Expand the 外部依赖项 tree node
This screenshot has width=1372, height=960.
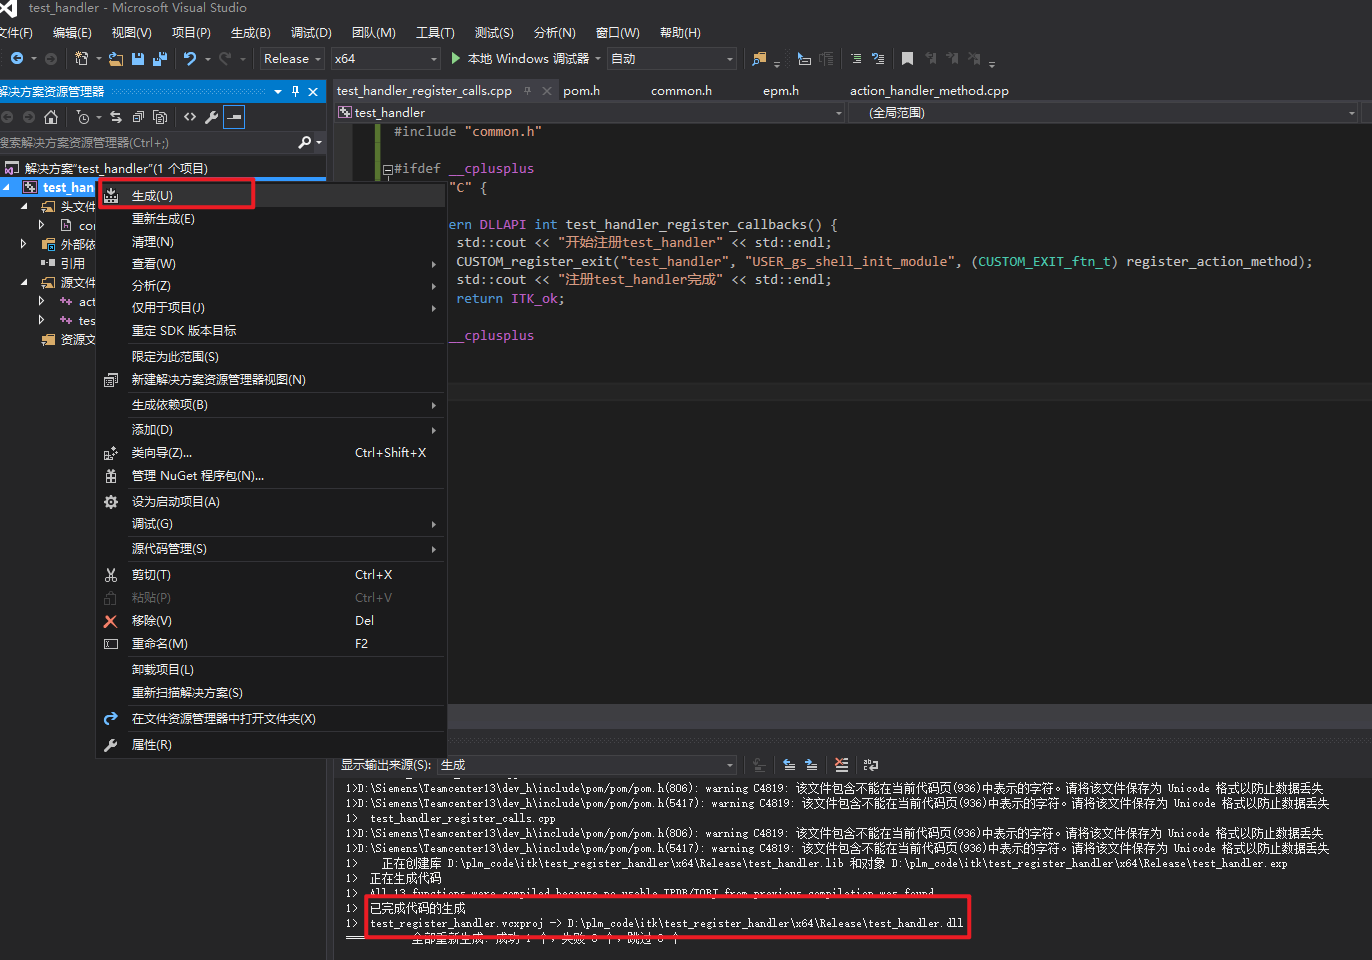click(24, 243)
